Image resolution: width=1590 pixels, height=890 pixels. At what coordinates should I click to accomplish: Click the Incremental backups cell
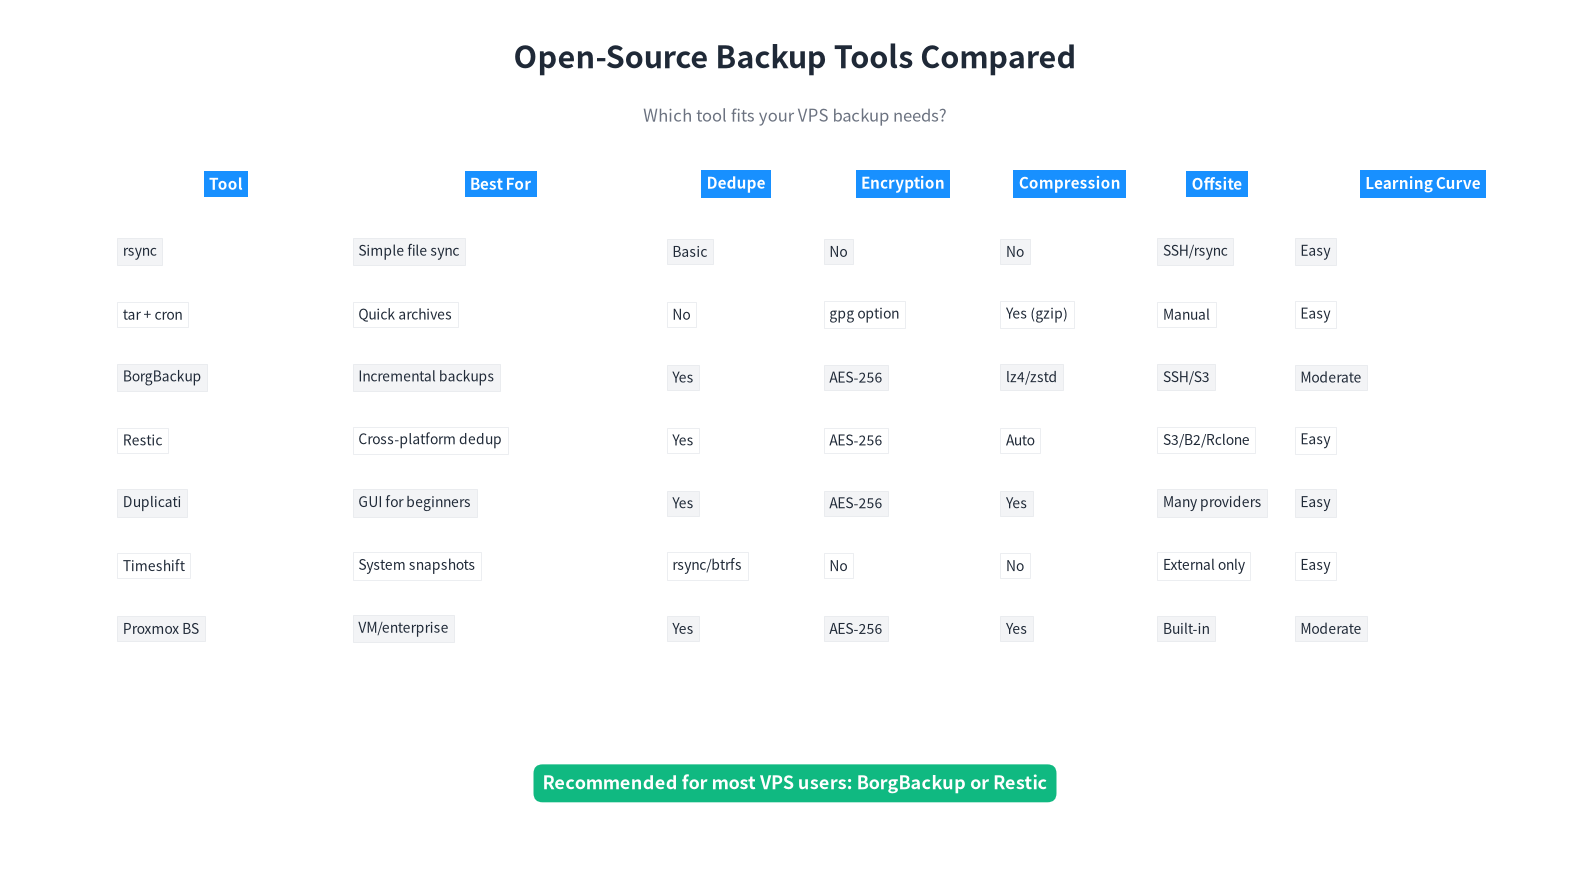pyautogui.click(x=426, y=377)
